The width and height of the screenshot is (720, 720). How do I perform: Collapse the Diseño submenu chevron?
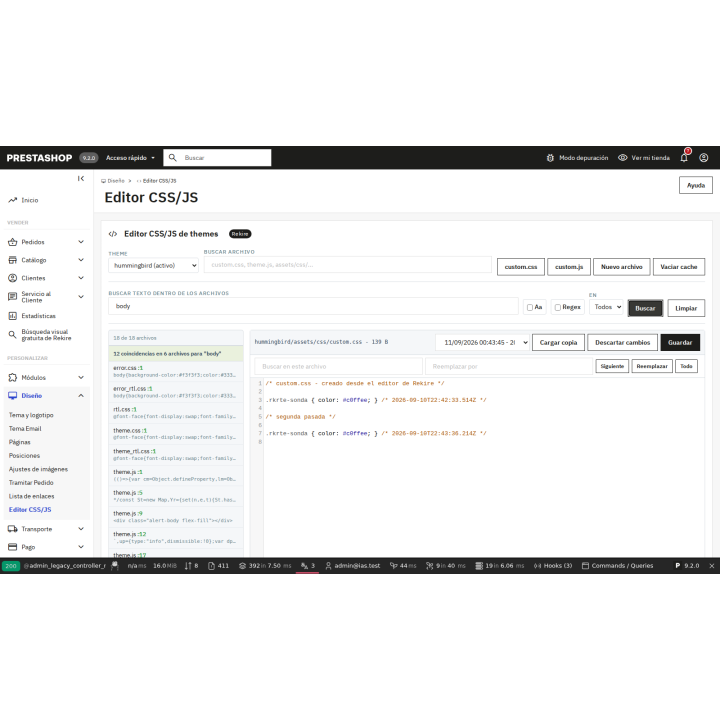[81, 395]
